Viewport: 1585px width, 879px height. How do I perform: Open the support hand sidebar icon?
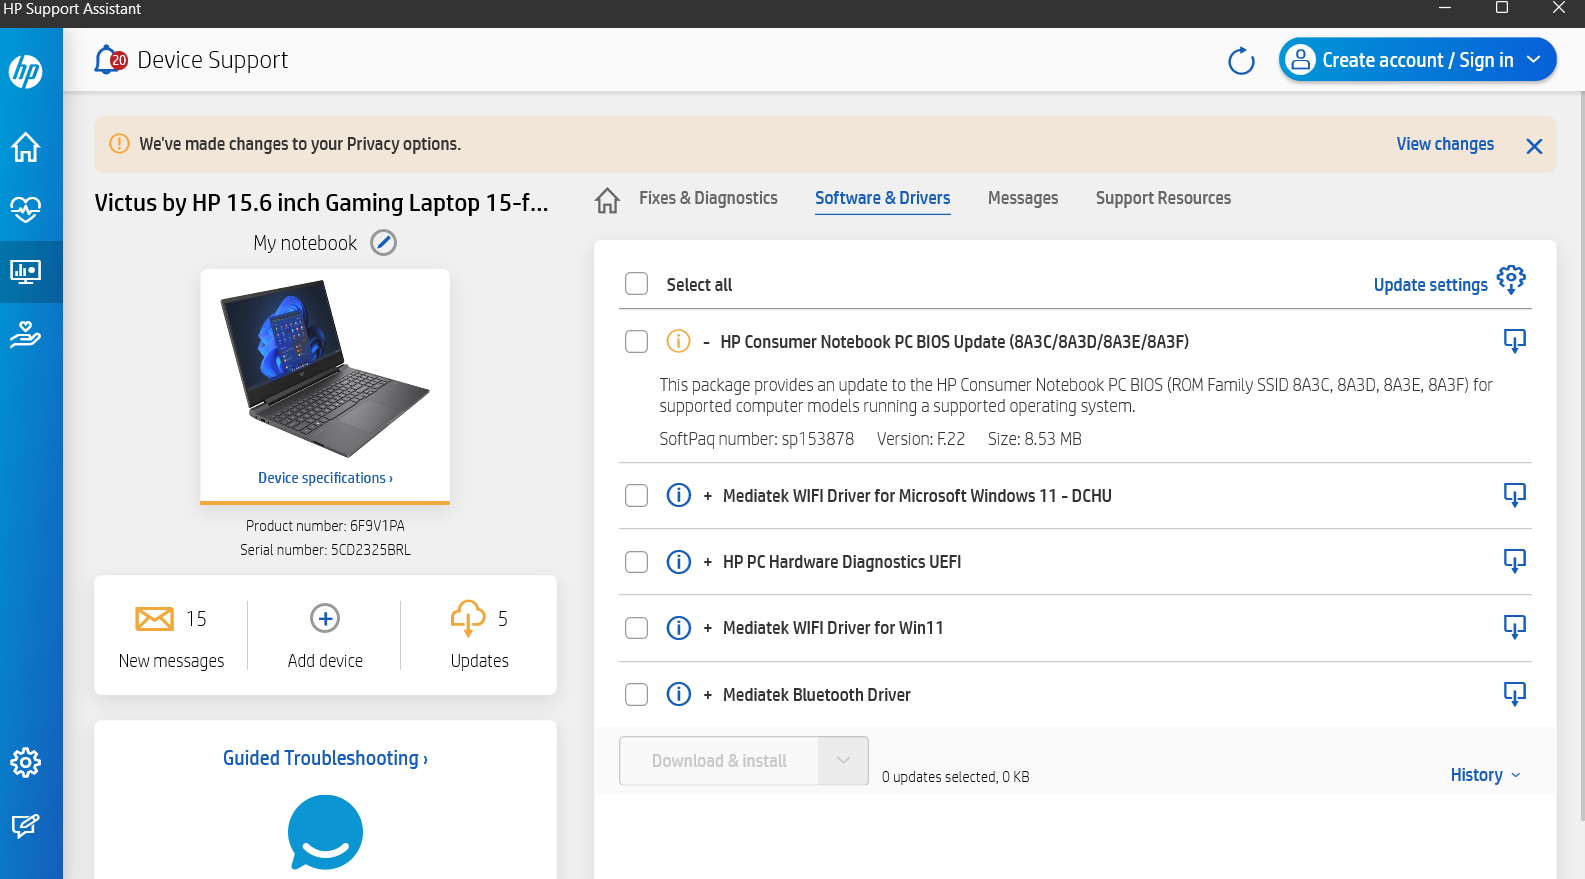(26, 334)
